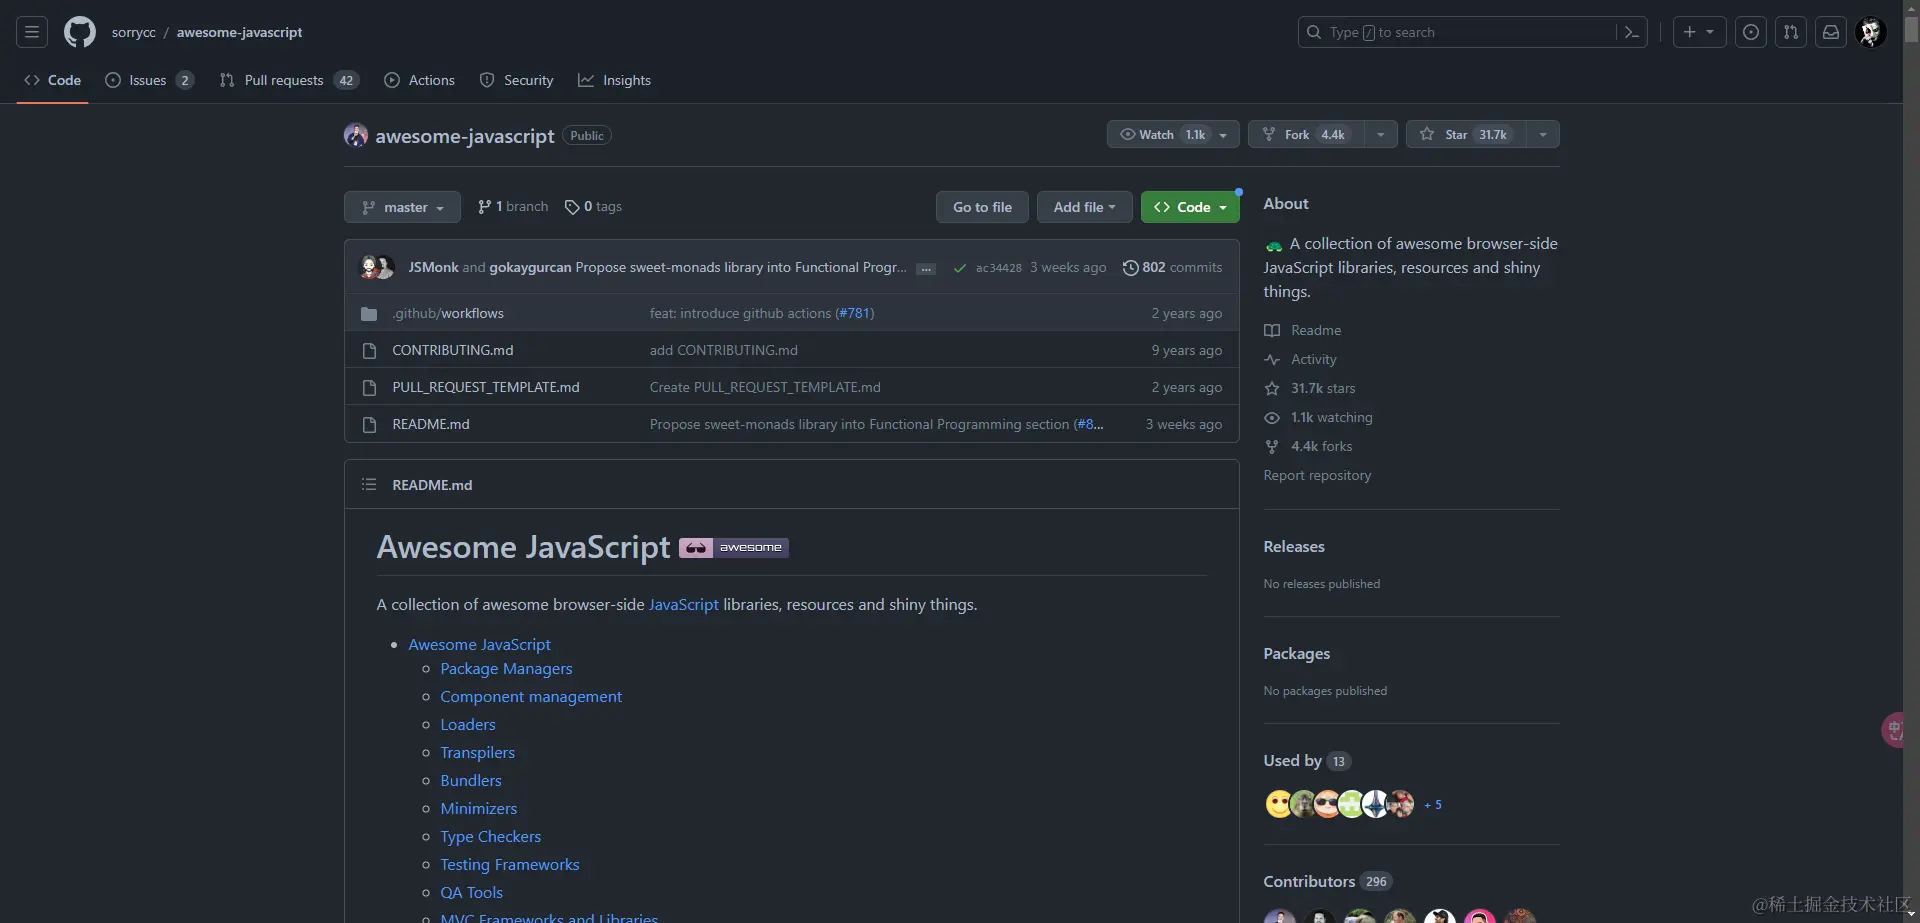Open the issues icon in header

coord(1751,32)
